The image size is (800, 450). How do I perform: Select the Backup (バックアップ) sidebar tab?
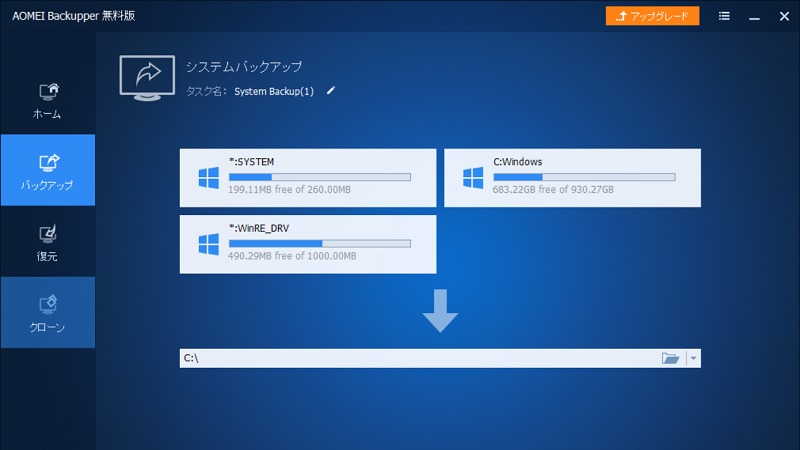[x=47, y=170]
